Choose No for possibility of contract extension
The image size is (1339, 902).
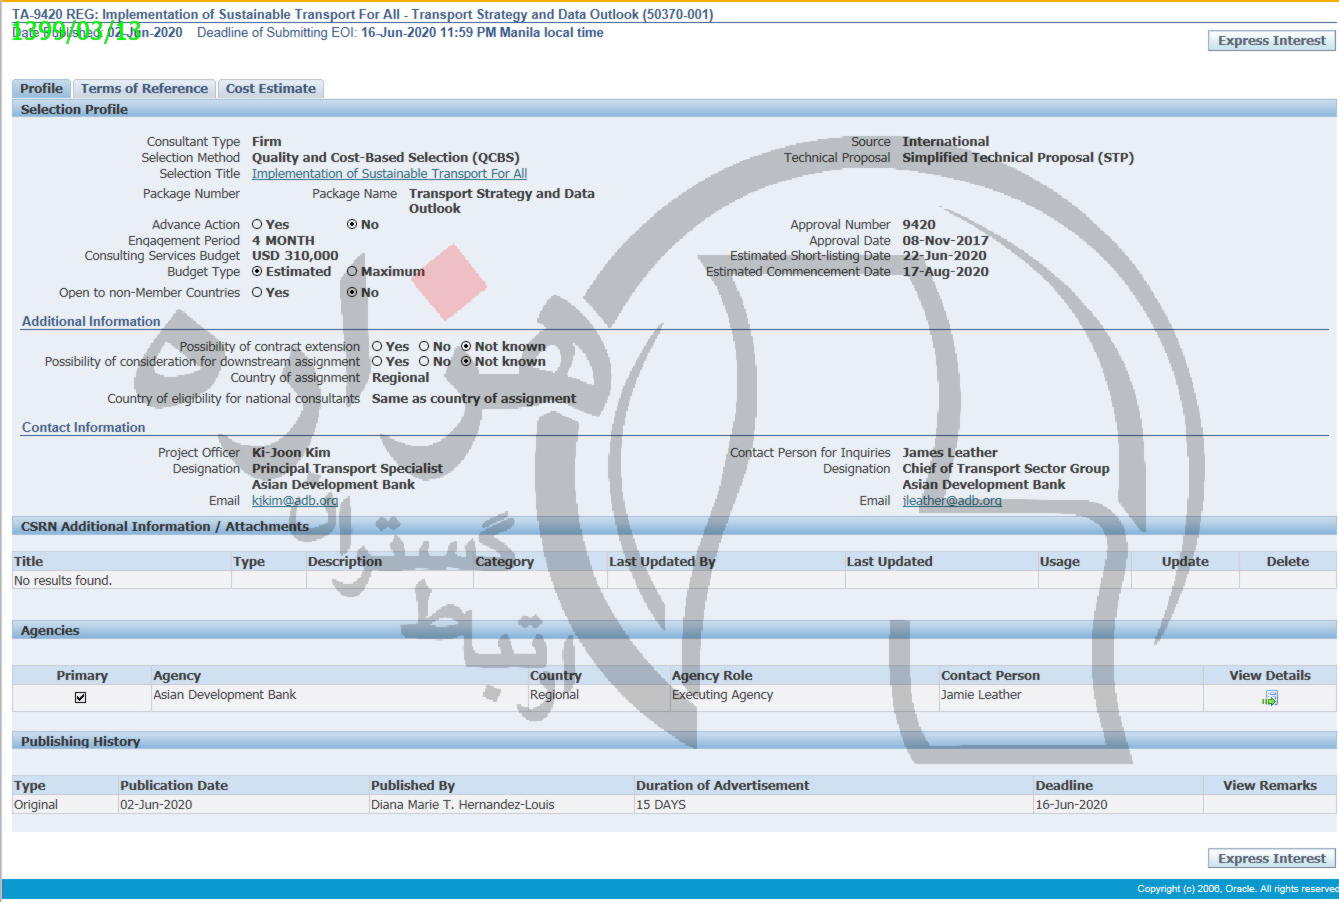click(424, 347)
